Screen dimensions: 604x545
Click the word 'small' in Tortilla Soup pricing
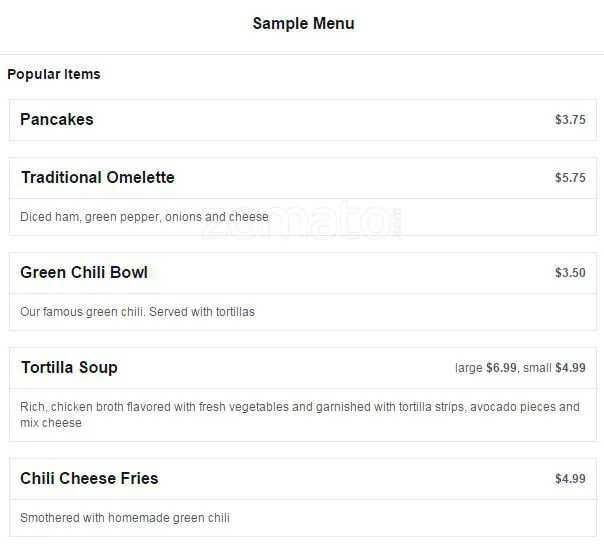click(x=536, y=368)
